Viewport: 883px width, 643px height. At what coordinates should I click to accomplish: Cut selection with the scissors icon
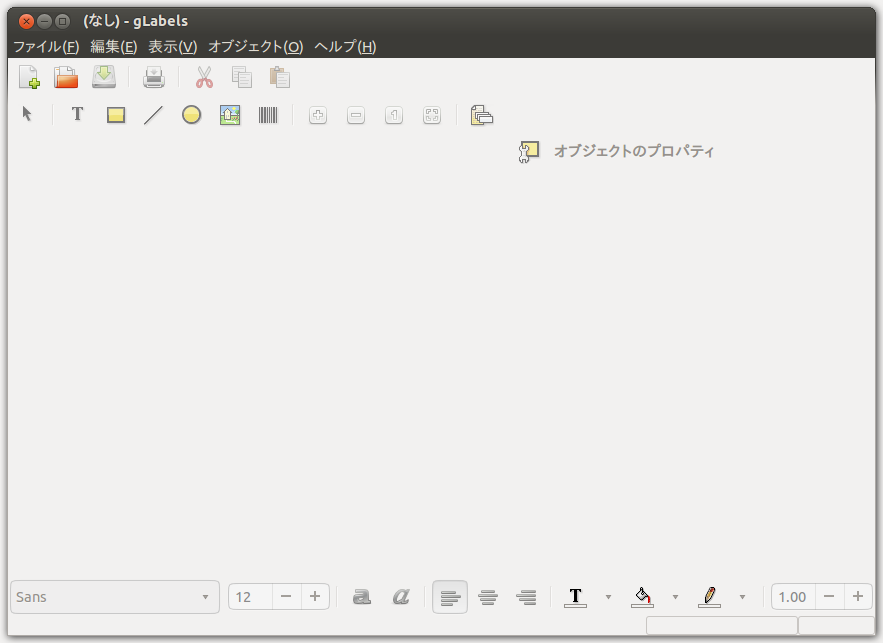pos(204,77)
